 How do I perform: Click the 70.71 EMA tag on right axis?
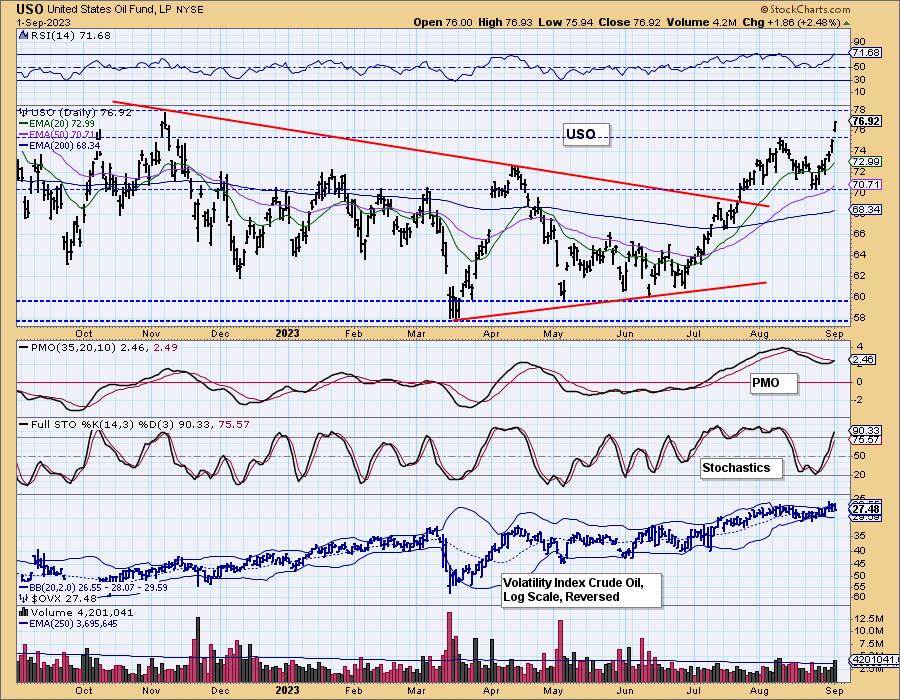(866, 185)
